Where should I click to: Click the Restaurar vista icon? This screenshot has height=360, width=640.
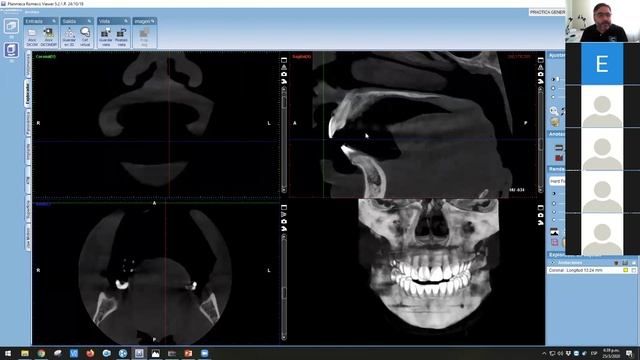point(121,33)
